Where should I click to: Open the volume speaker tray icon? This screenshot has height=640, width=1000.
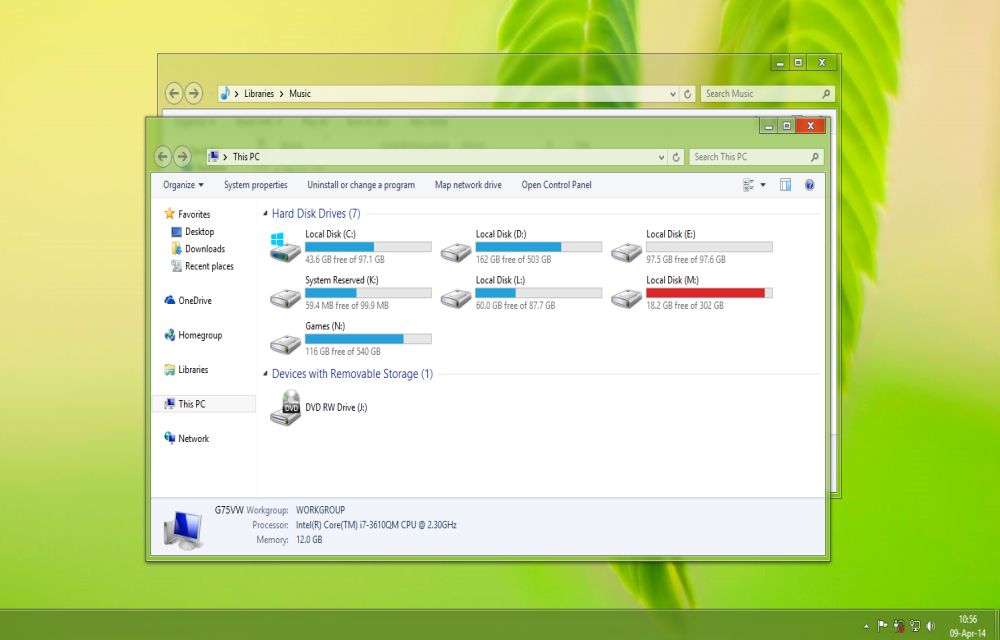930,625
